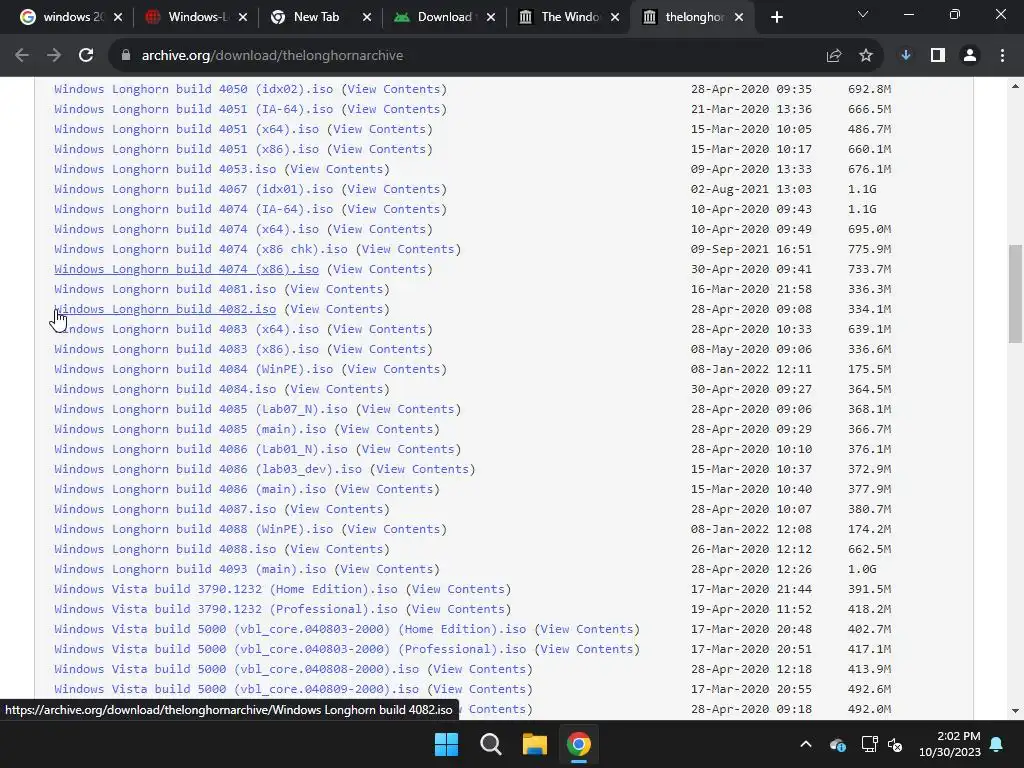This screenshot has width=1024, height=768.
Task: Click the vertical scrollbar thumb
Action: pyautogui.click(x=1015, y=294)
